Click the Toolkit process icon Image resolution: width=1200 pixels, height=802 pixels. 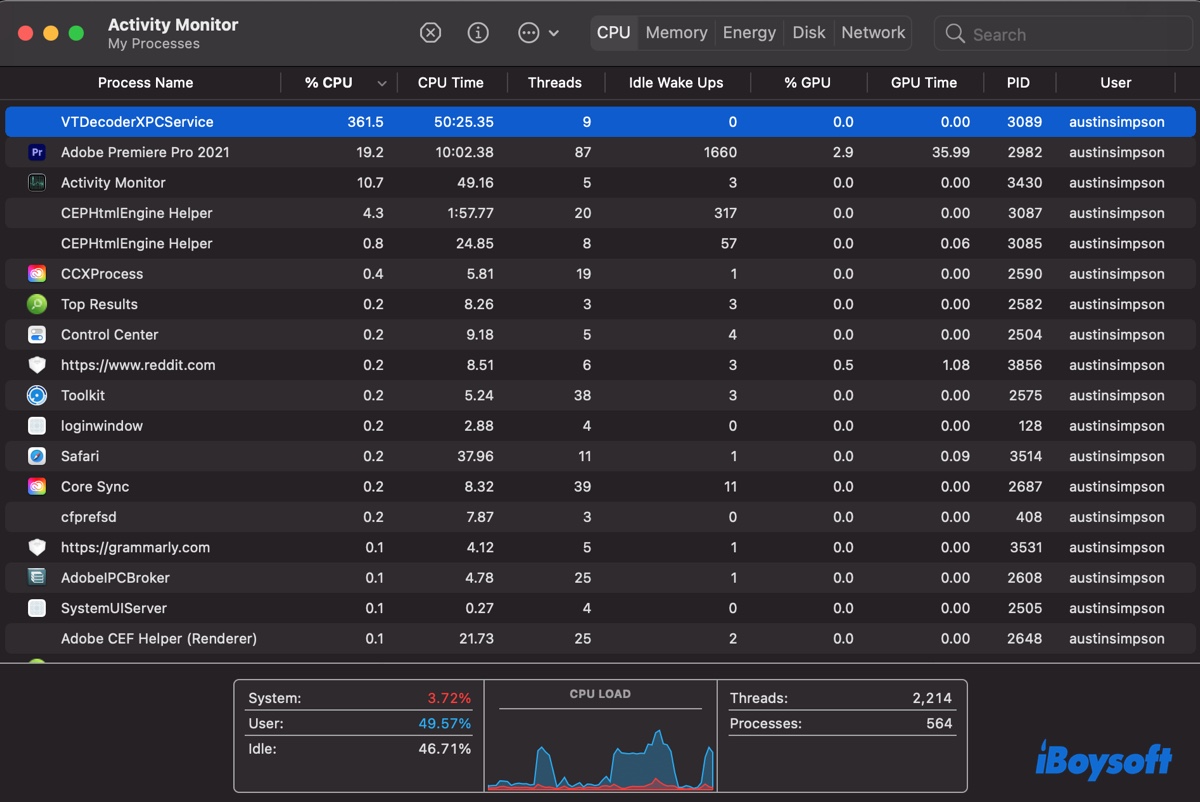pos(37,396)
